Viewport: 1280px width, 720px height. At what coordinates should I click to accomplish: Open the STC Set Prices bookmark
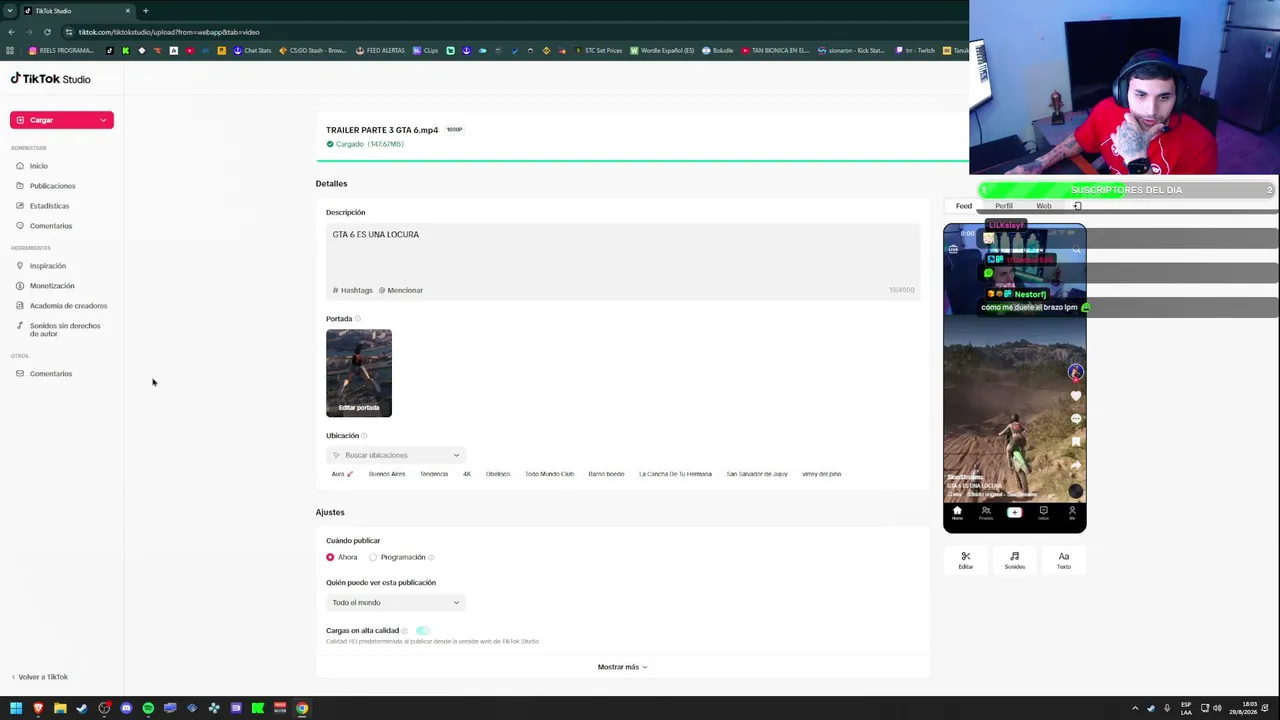[598, 51]
